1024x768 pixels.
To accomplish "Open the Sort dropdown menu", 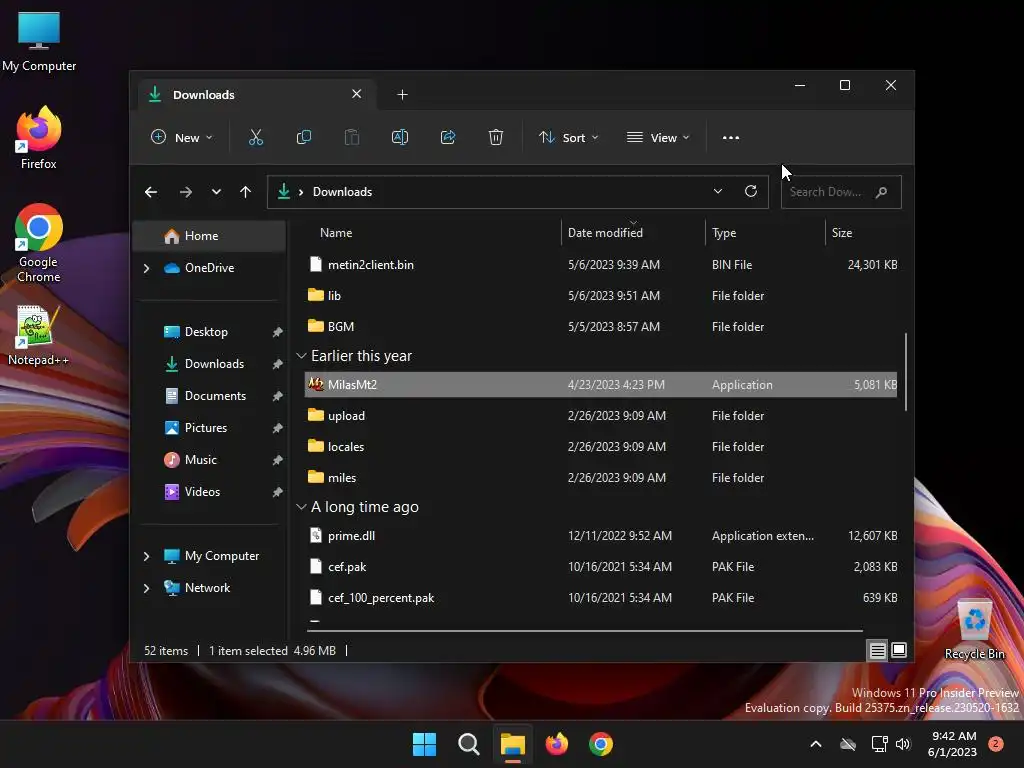I will point(568,137).
